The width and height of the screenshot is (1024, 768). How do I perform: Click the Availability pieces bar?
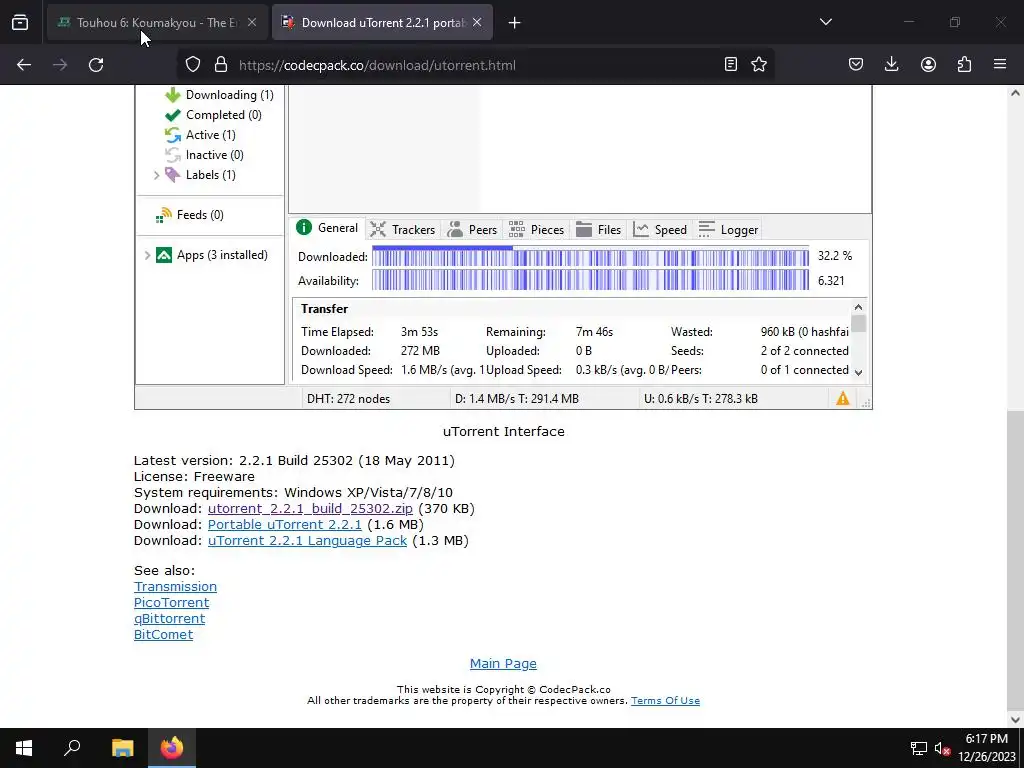click(x=590, y=281)
